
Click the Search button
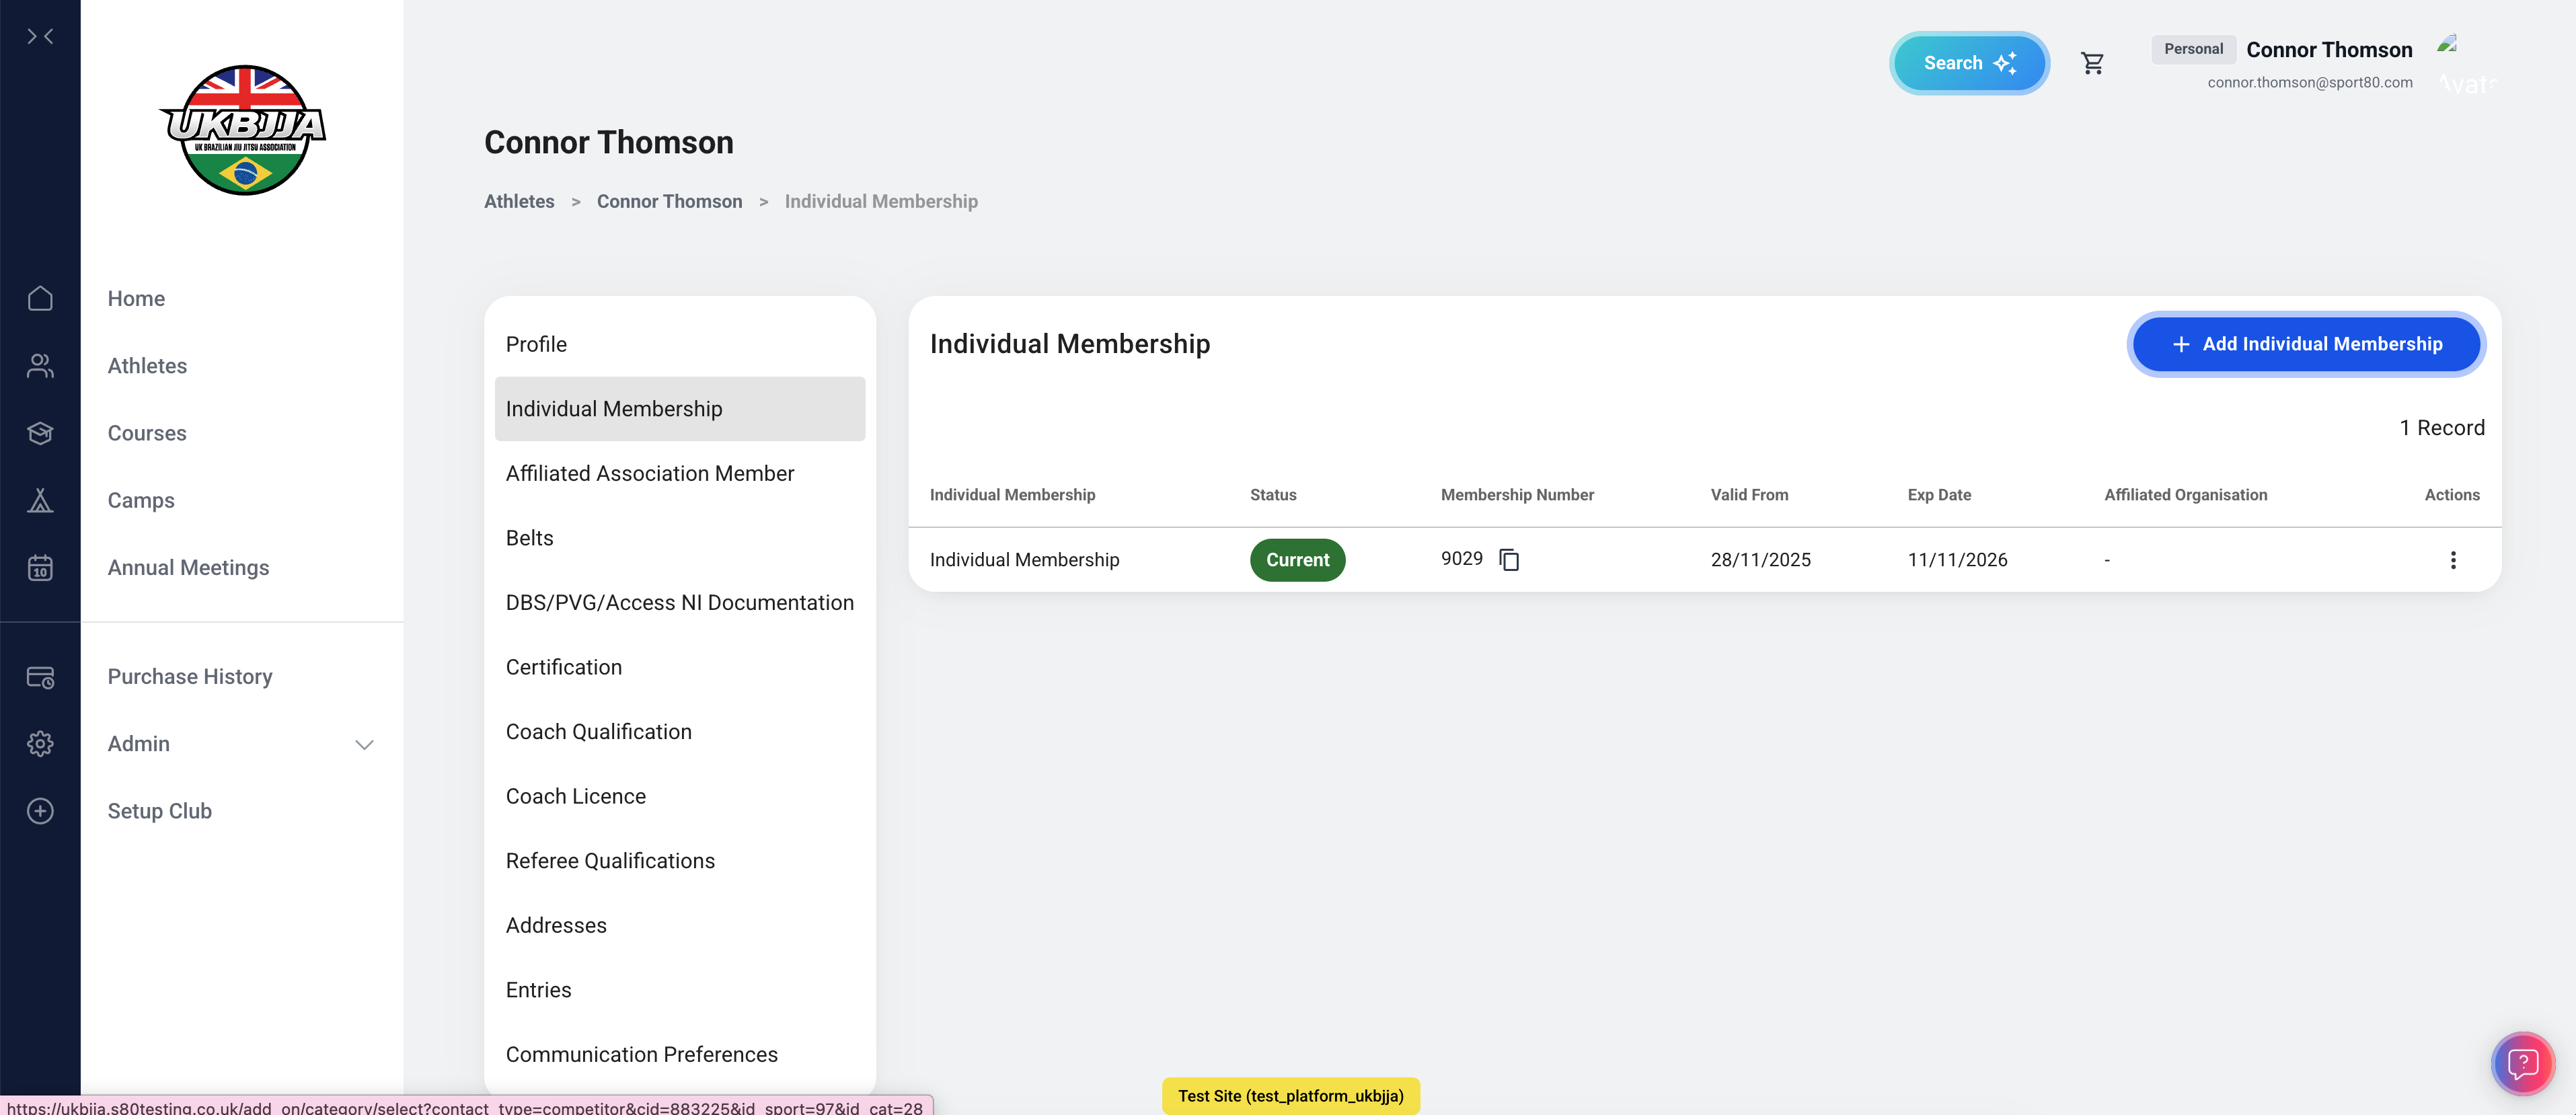1968,63
